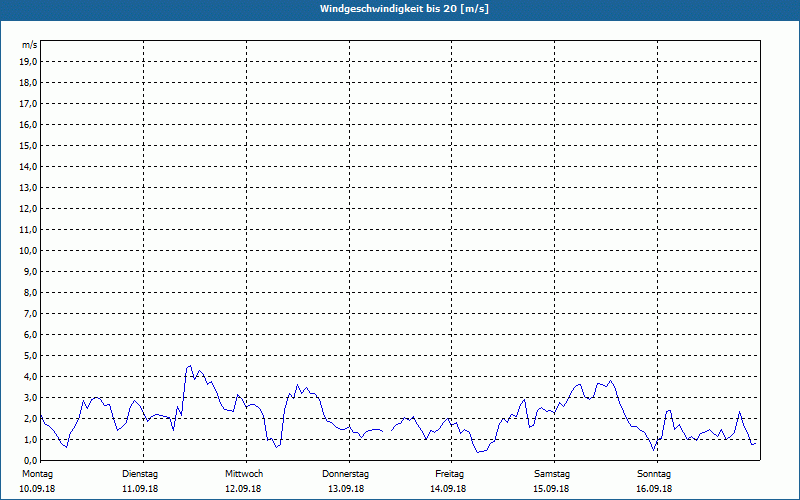
Task: Click the date label '10.09.18'
Action: click(38, 489)
